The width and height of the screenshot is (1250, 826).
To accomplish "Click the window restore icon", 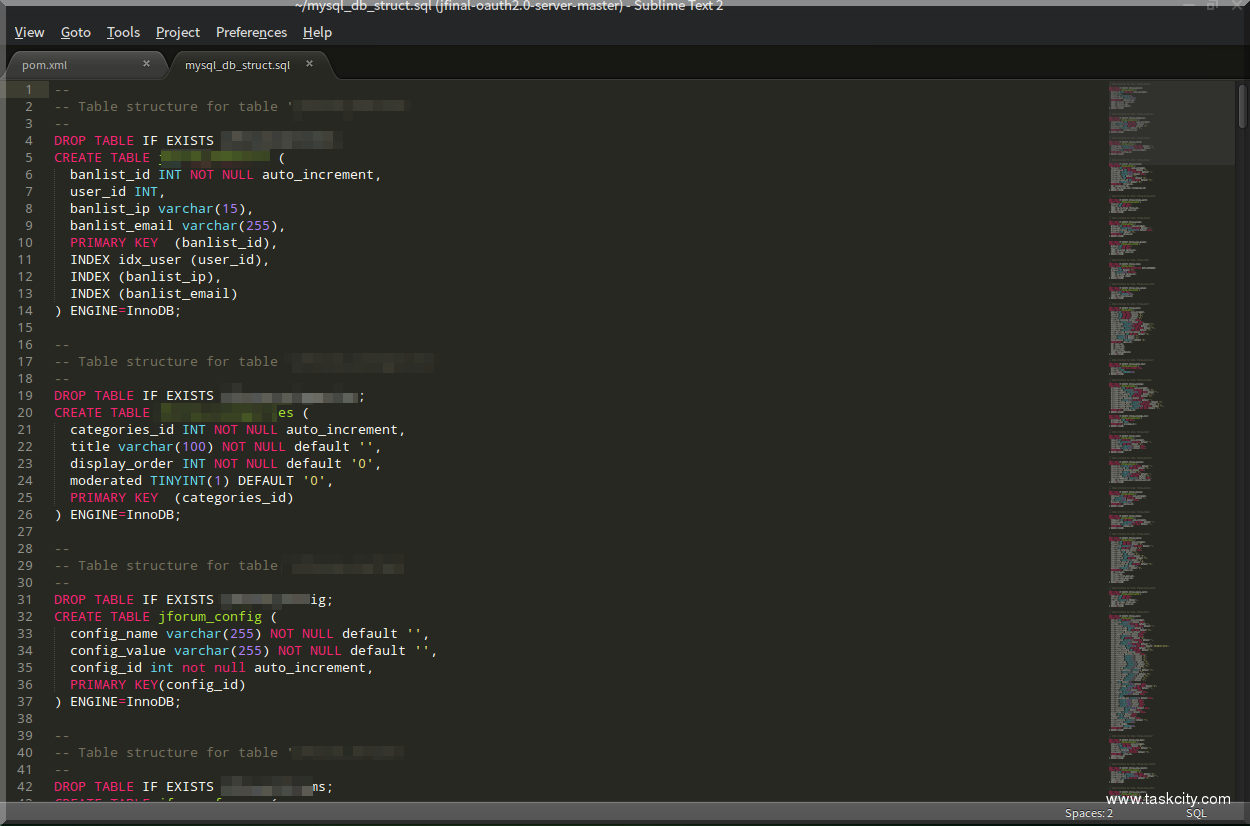I will pos(1211,6).
